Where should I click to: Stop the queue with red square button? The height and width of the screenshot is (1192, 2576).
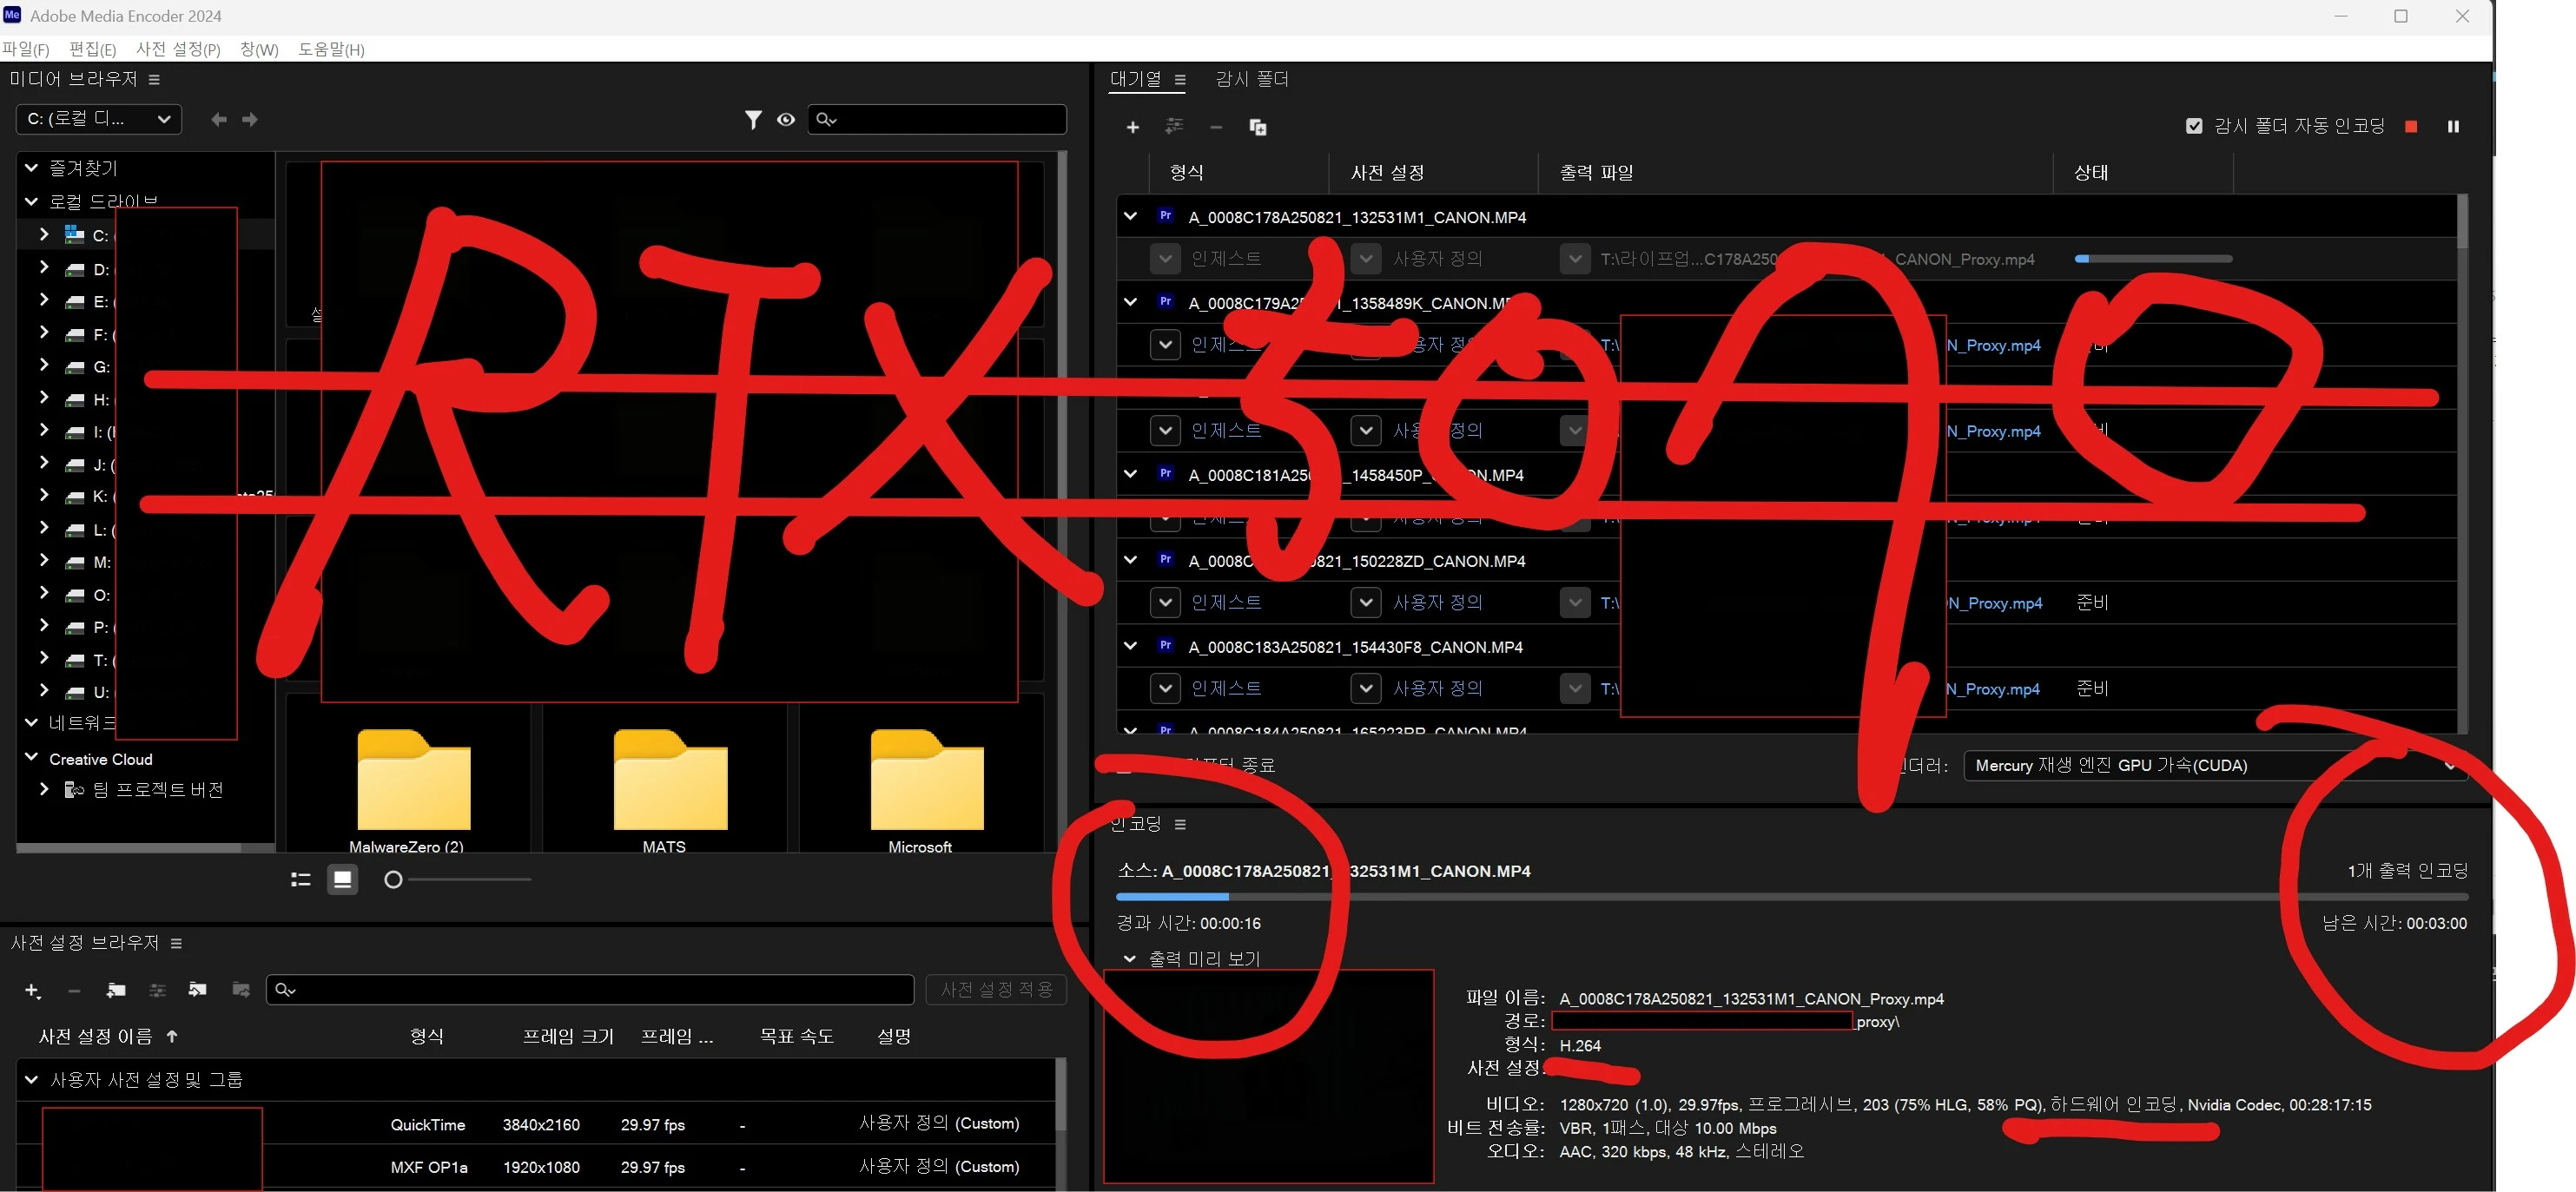tap(2411, 126)
